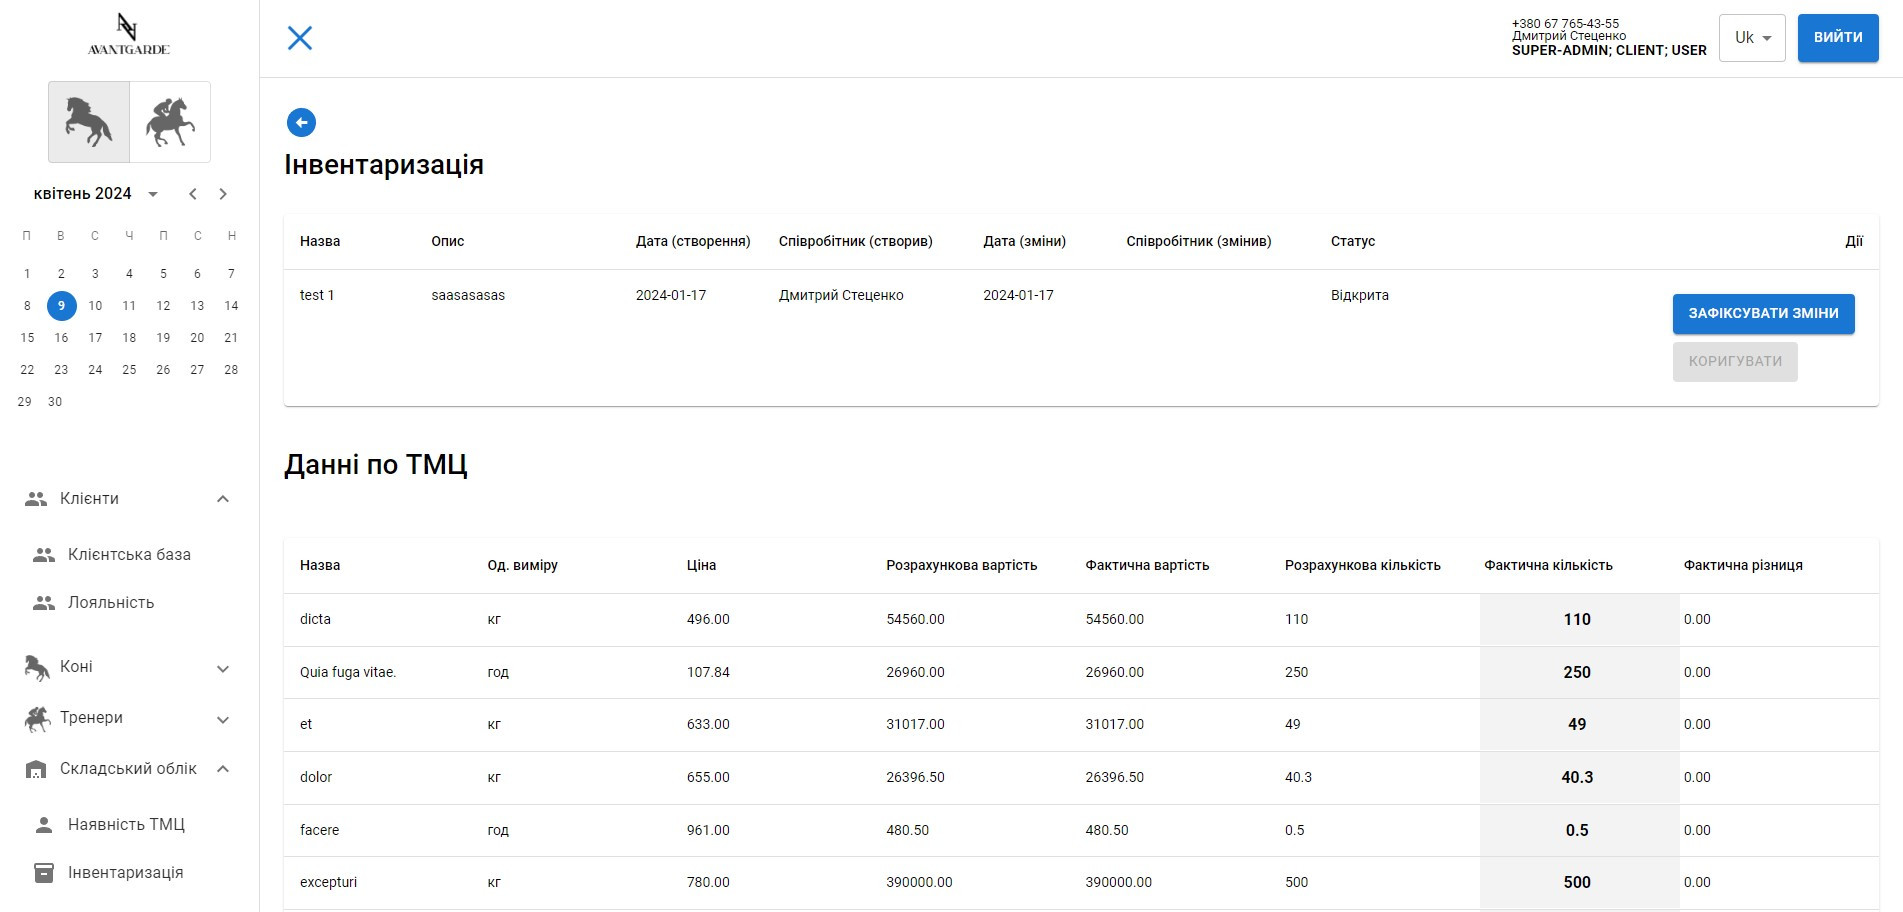Open Лояльність menu item
This screenshot has width=1903, height=912.
111,603
